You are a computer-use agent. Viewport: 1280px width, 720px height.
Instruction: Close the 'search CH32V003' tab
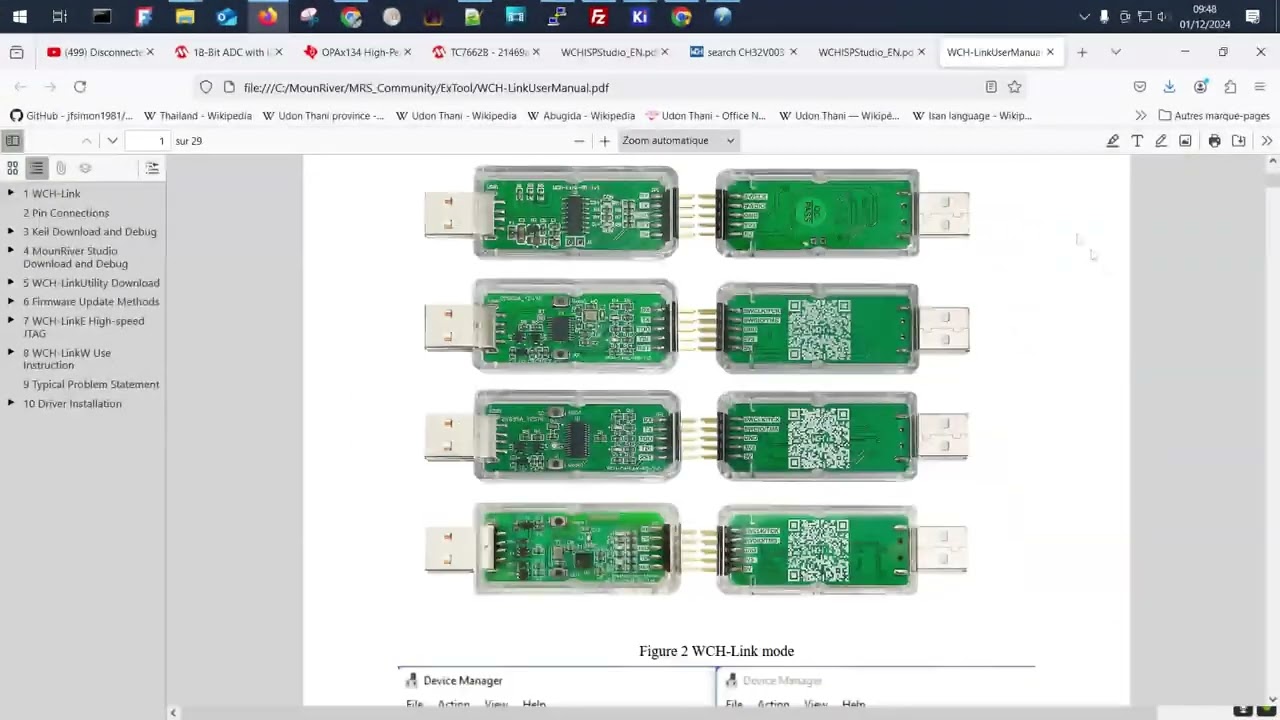(793, 52)
